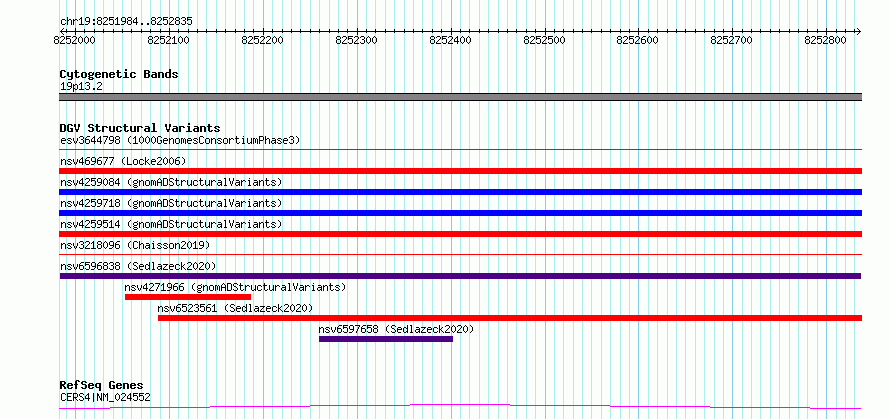This screenshot has height=419, width=890.
Task: Click the 8252600 ruler tick label
Action: (639, 41)
